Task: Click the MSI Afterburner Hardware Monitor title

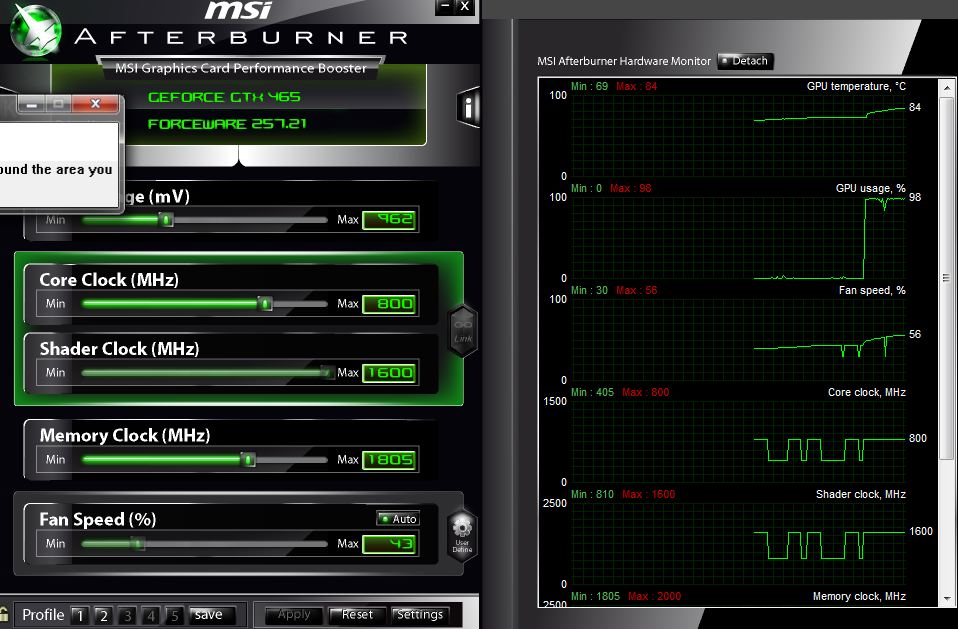Action: point(624,61)
